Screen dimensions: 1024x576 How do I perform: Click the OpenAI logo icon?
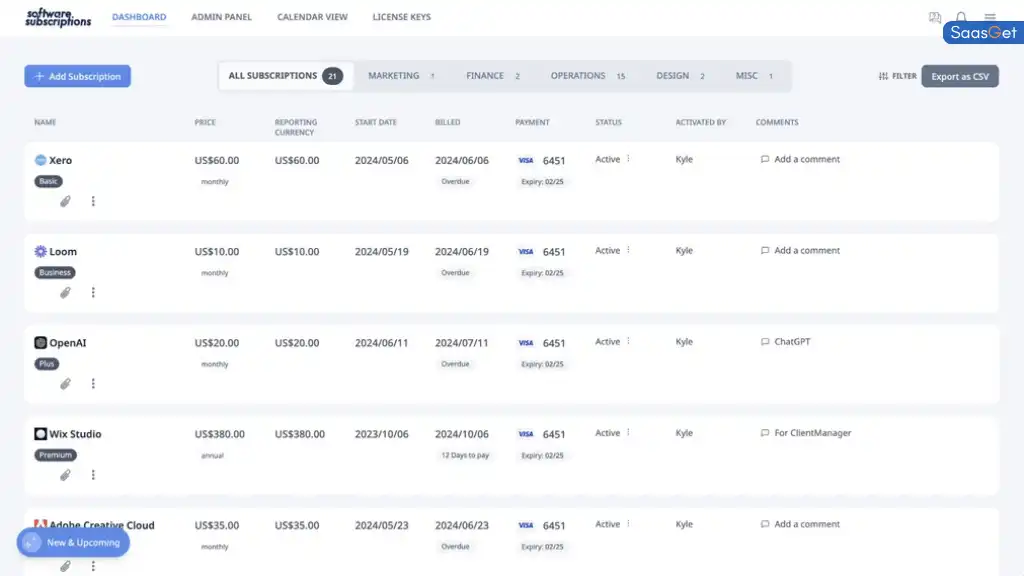pyautogui.click(x=38, y=342)
